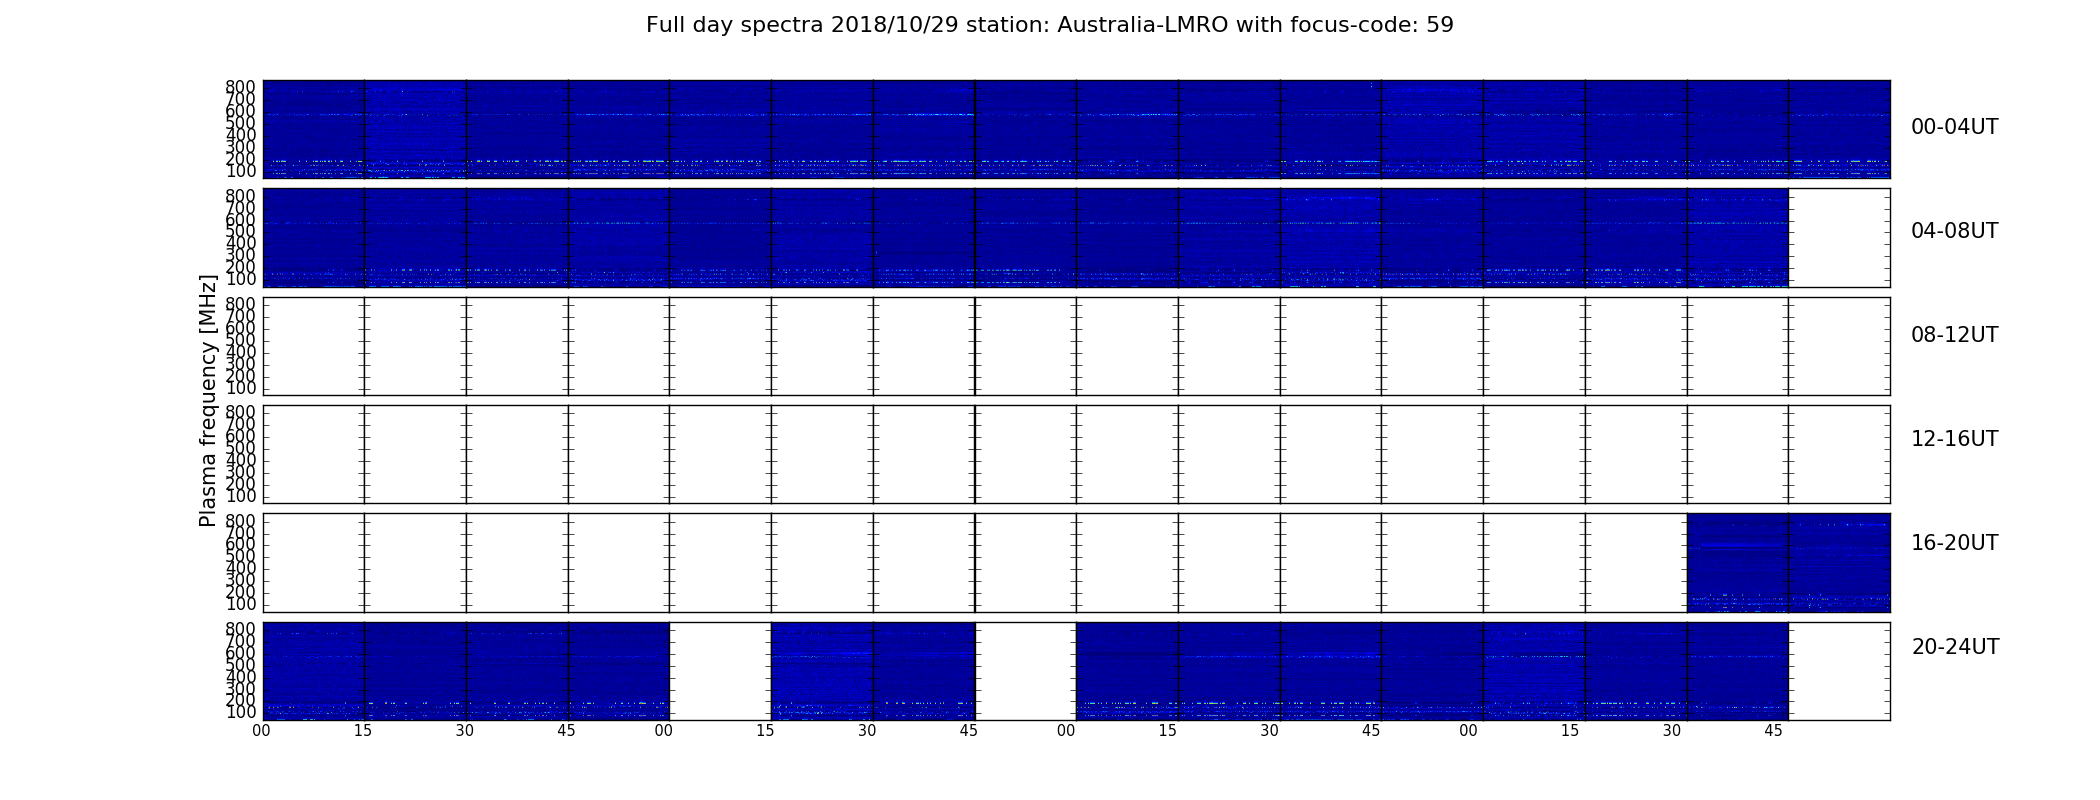Image resolution: width=2100 pixels, height=800 pixels.
Task: Select the '12-16UT' row label
Action: pos(1954,439)
